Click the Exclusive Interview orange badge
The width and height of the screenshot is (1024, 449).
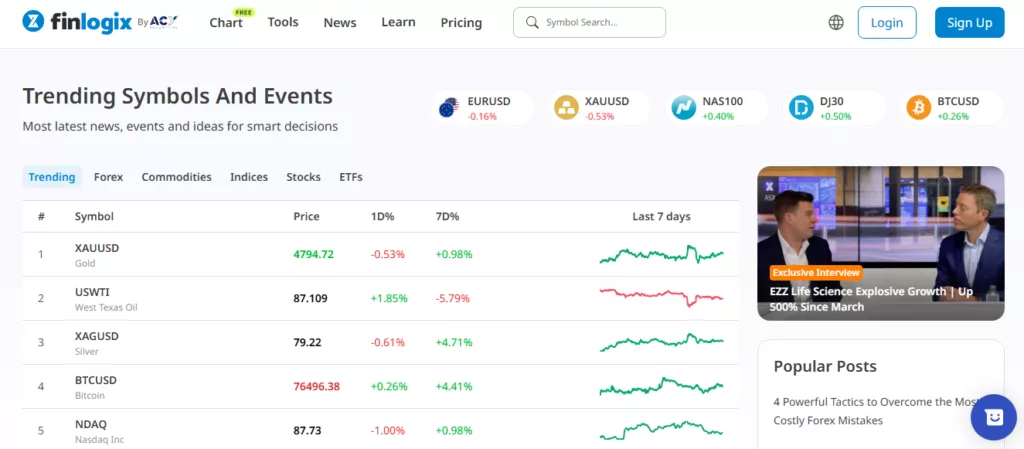coord(816,273)
